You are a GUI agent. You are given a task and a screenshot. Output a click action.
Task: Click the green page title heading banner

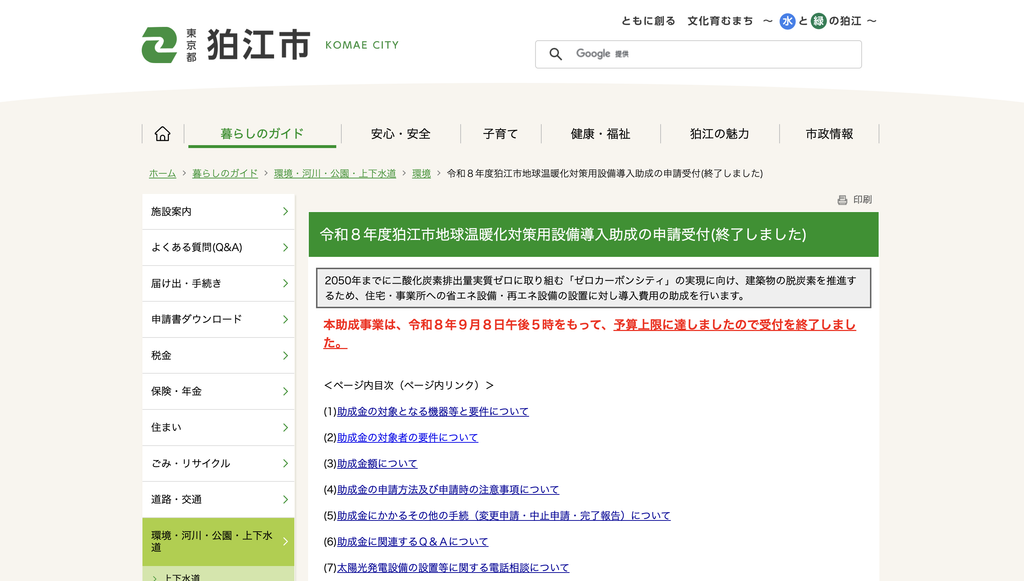coord(594,234)
